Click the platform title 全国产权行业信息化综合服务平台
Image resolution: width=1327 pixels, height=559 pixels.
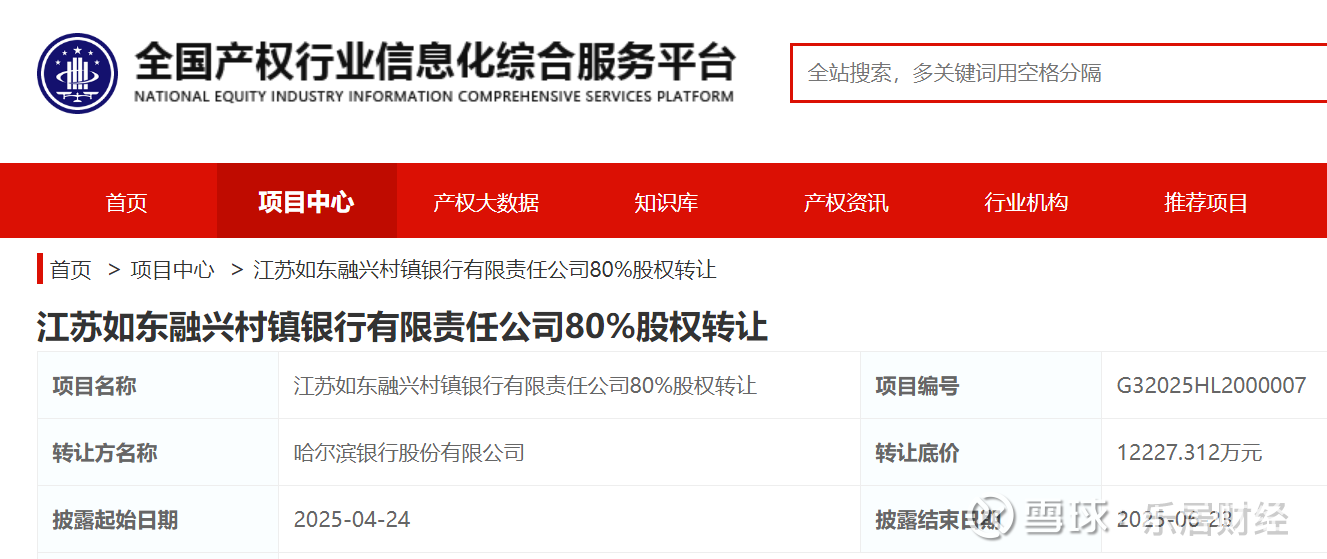coord(435,62)
